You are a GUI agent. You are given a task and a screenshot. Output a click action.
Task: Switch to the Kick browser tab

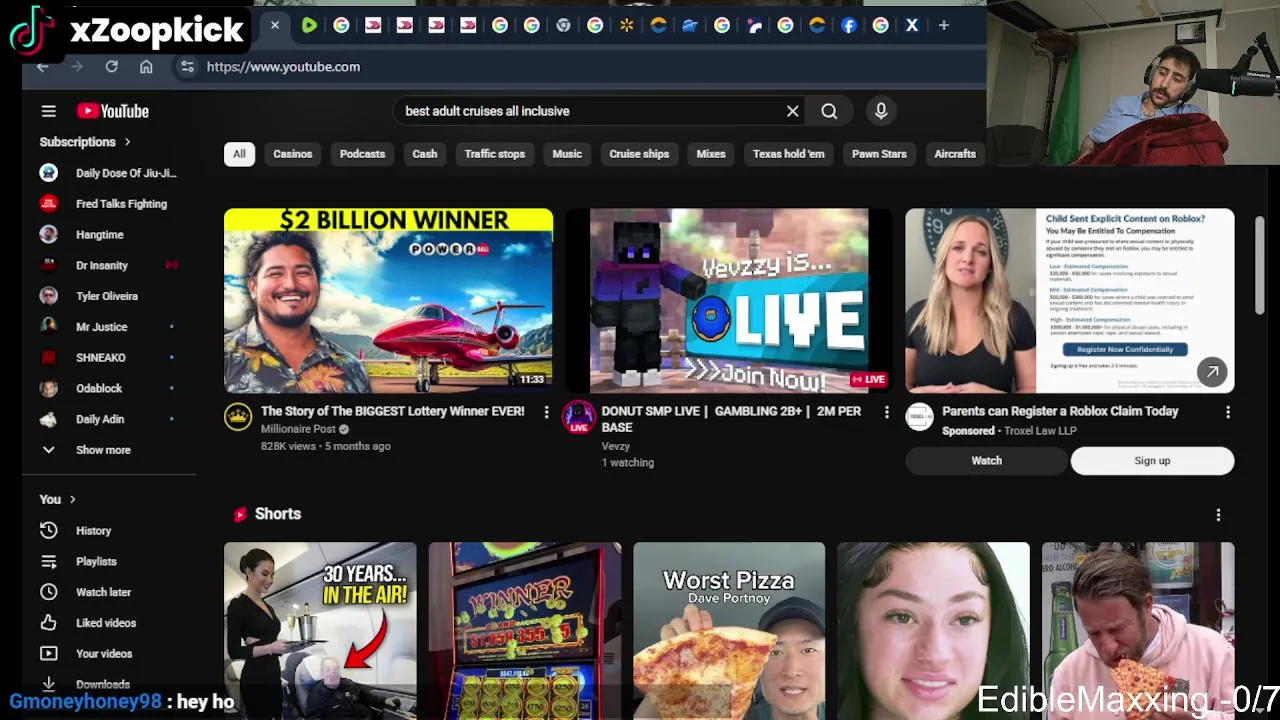[x=309, y=25]
